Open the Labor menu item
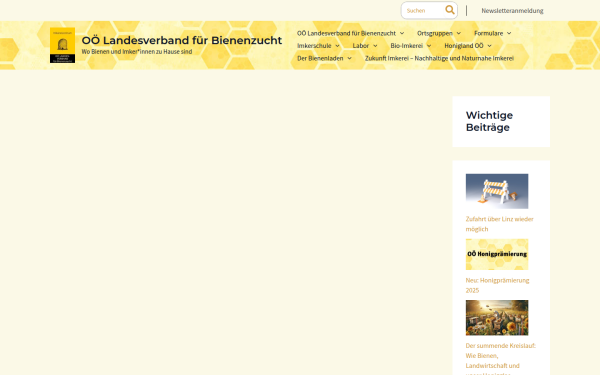600x375 pixels. coord(360,46)
